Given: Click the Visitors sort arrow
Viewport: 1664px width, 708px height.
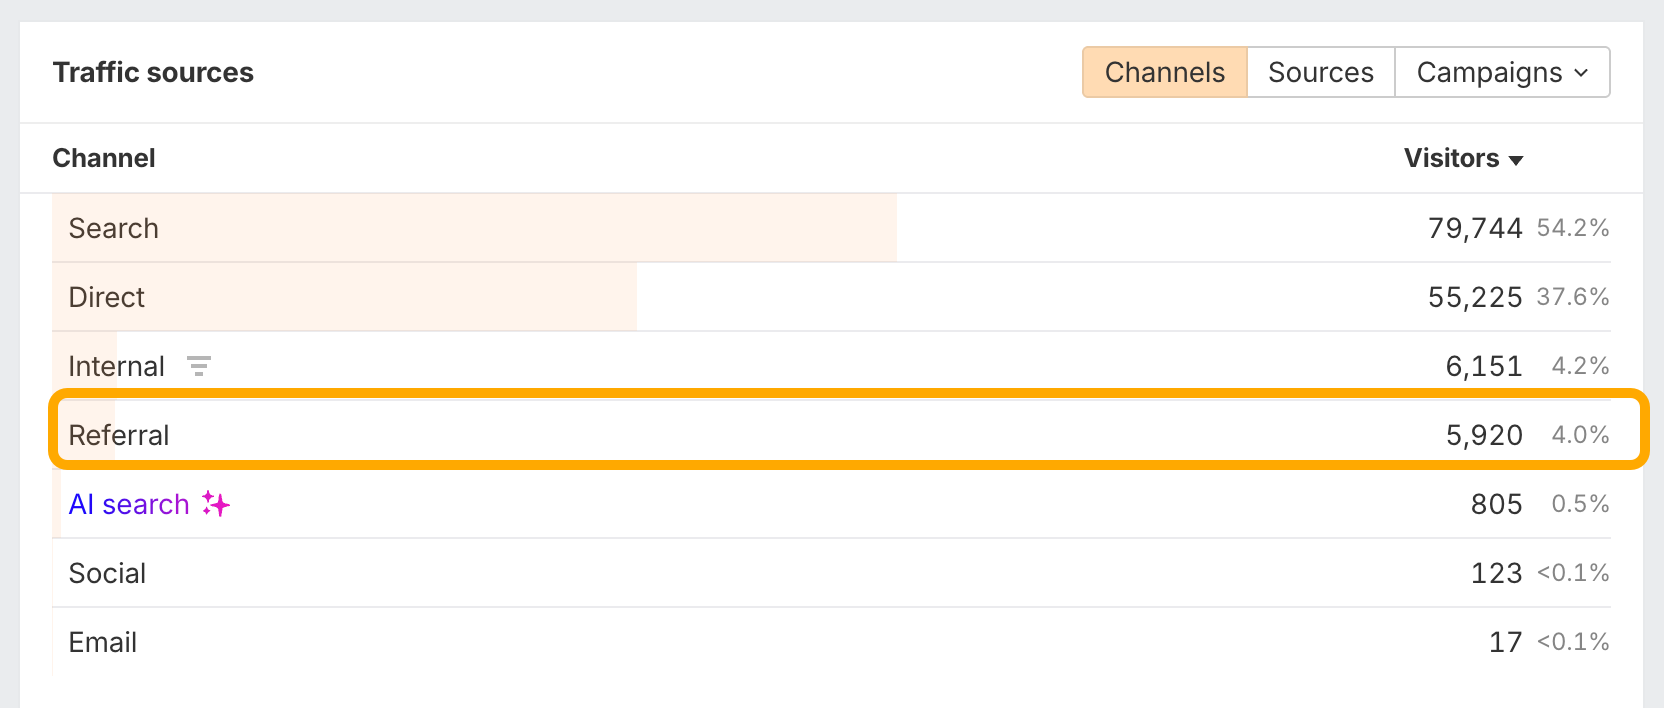Looking at the screenshot, I should [1516, 160].
